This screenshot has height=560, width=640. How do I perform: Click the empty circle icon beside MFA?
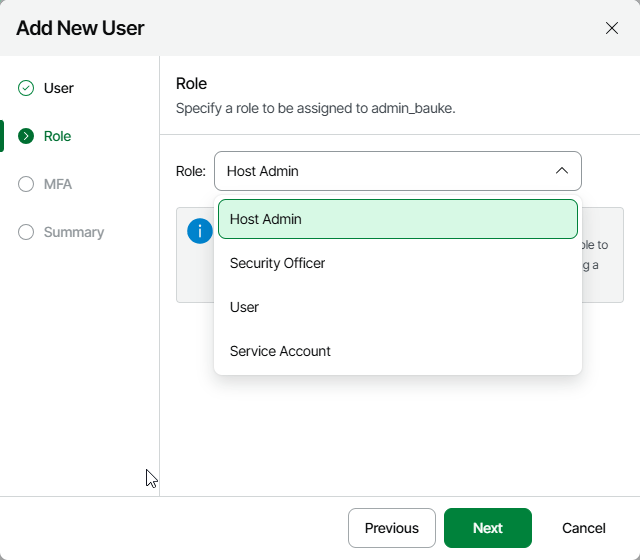[x=26, y=184]
